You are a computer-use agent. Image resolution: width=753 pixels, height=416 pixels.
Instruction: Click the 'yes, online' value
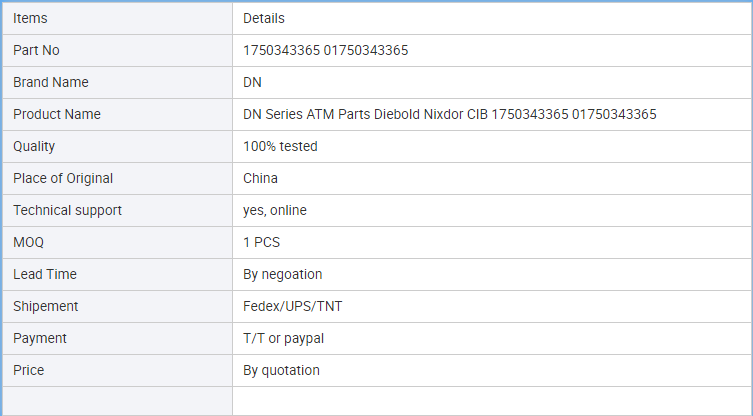(x=275, y=210)
